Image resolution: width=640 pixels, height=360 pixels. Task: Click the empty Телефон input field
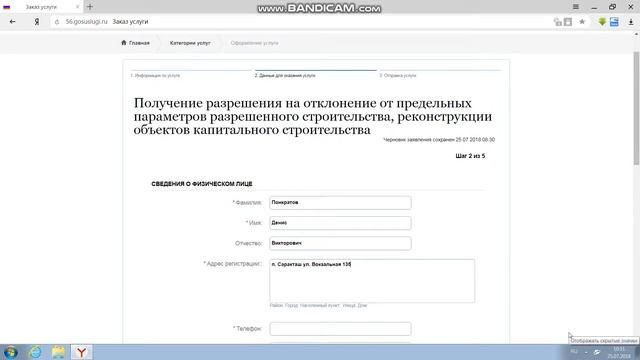coord(340,329)
